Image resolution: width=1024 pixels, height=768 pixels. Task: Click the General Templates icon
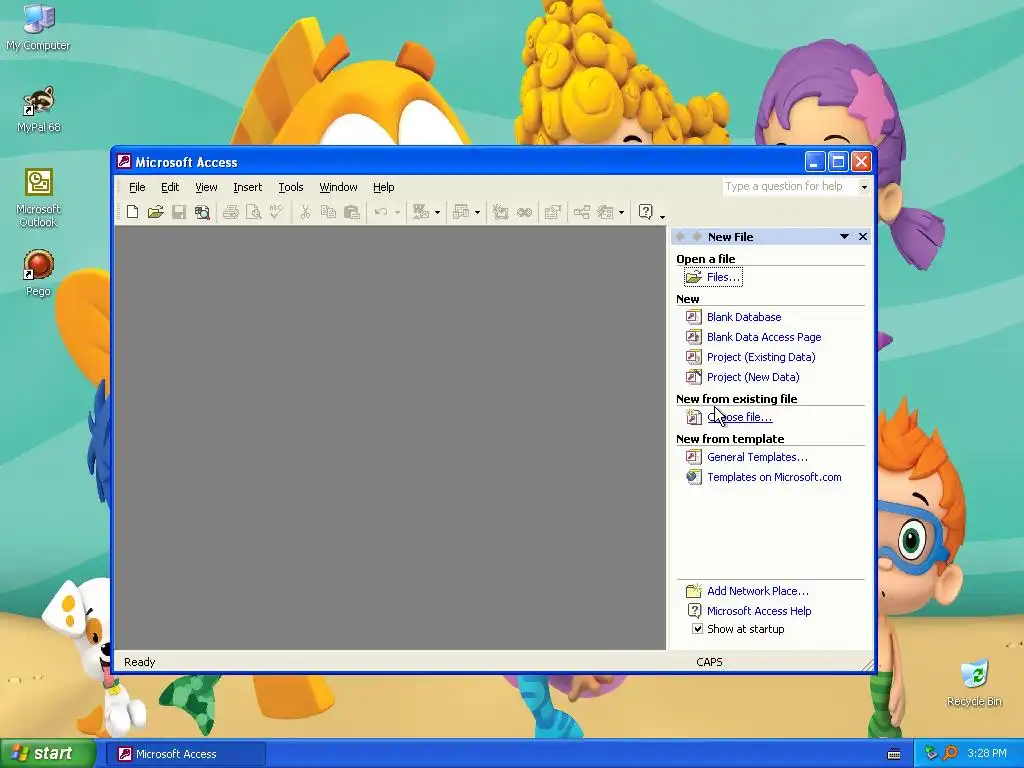[x=694, y=457]
